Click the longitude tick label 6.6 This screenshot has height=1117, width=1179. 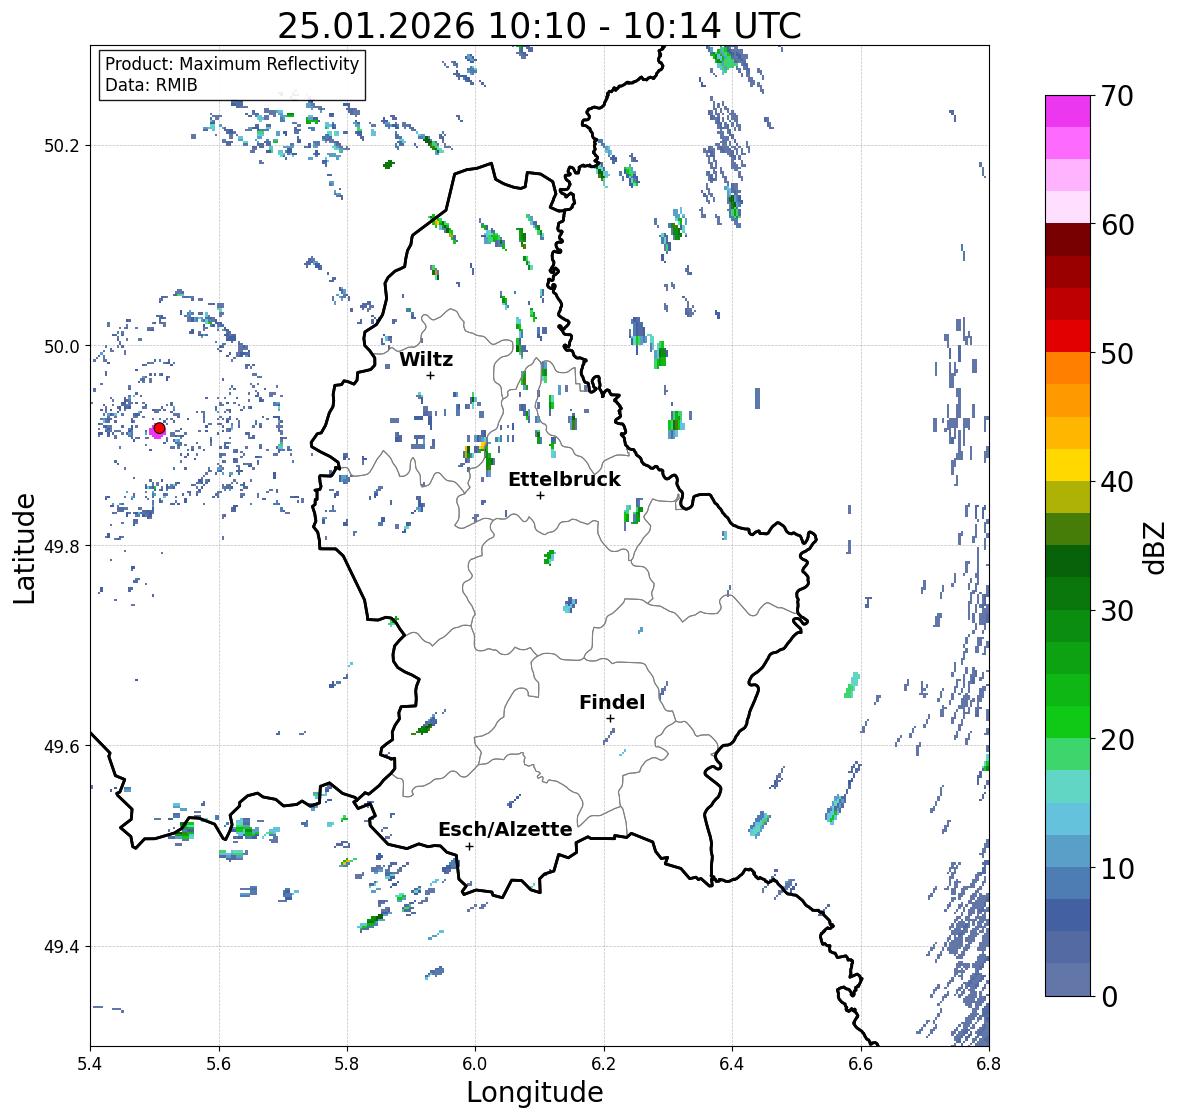860,1063
